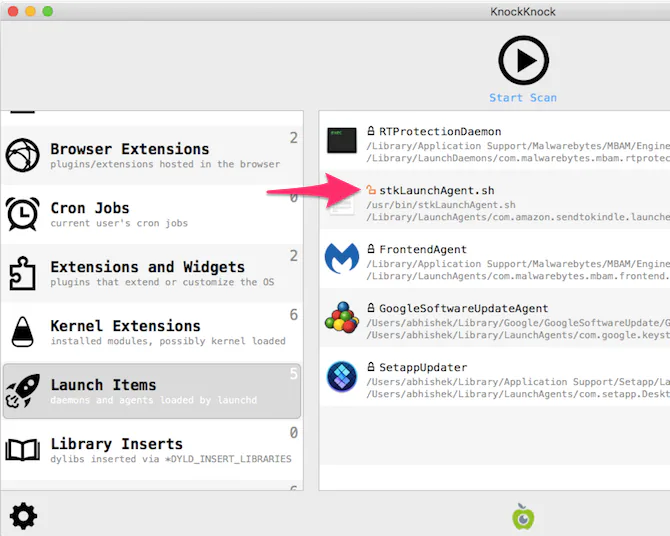The width and height of the screenshot is (670, 536).
Task: Click the green apple logo icon
Action: pyautogui.click(x=523, y=516)
